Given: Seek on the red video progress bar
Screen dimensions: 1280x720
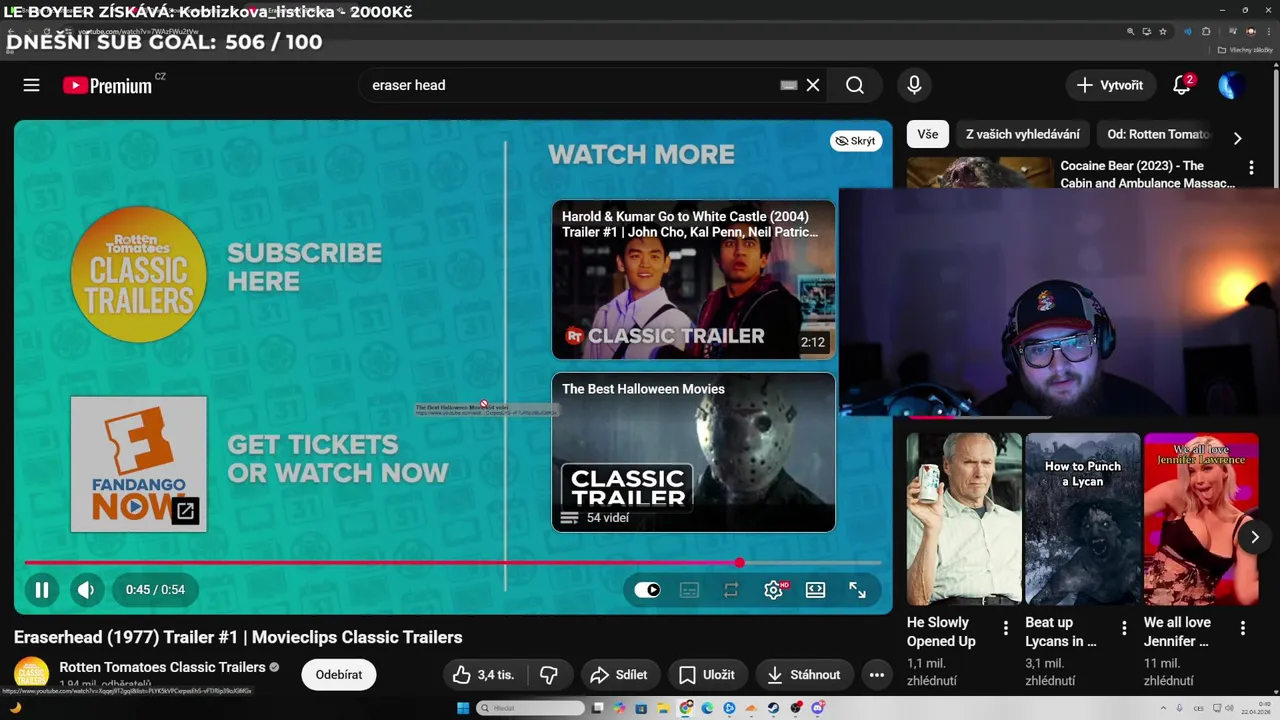Looking at the screenshot, I should [x=453, y=563].
